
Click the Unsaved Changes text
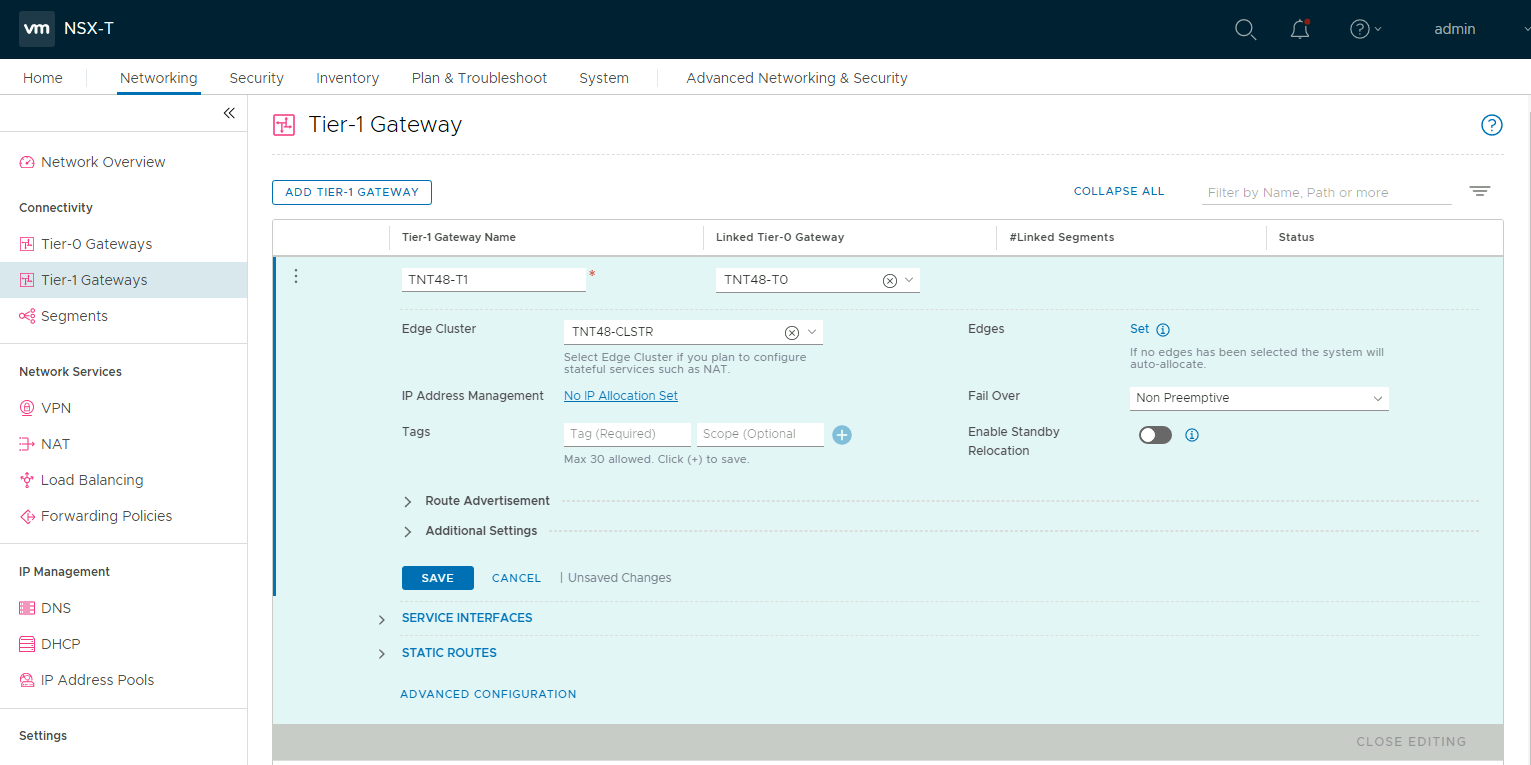pos(619,578)
